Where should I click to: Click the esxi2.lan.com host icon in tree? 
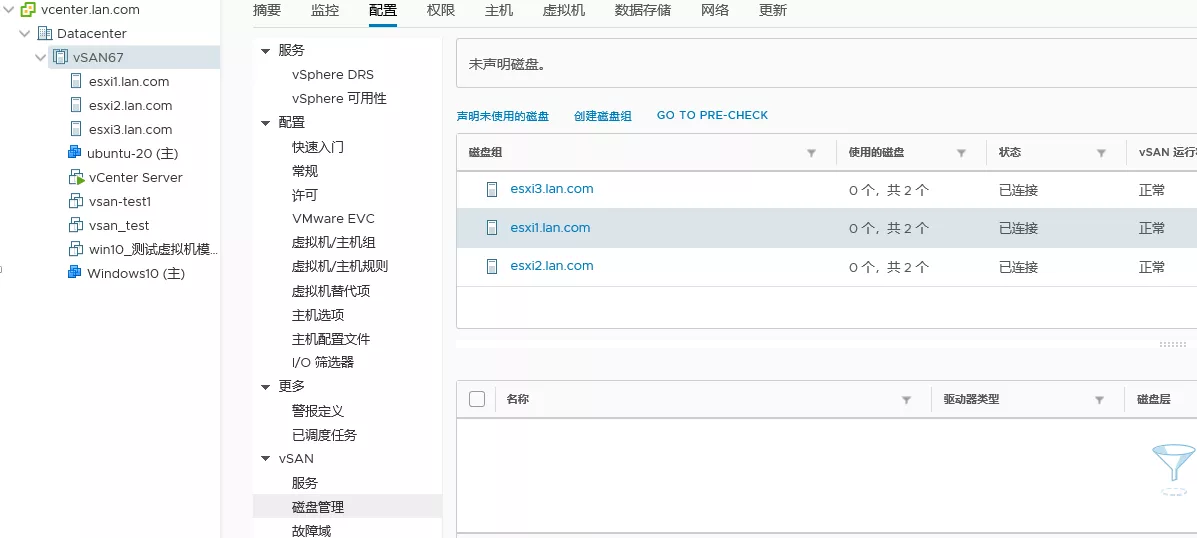click(76, 105)
